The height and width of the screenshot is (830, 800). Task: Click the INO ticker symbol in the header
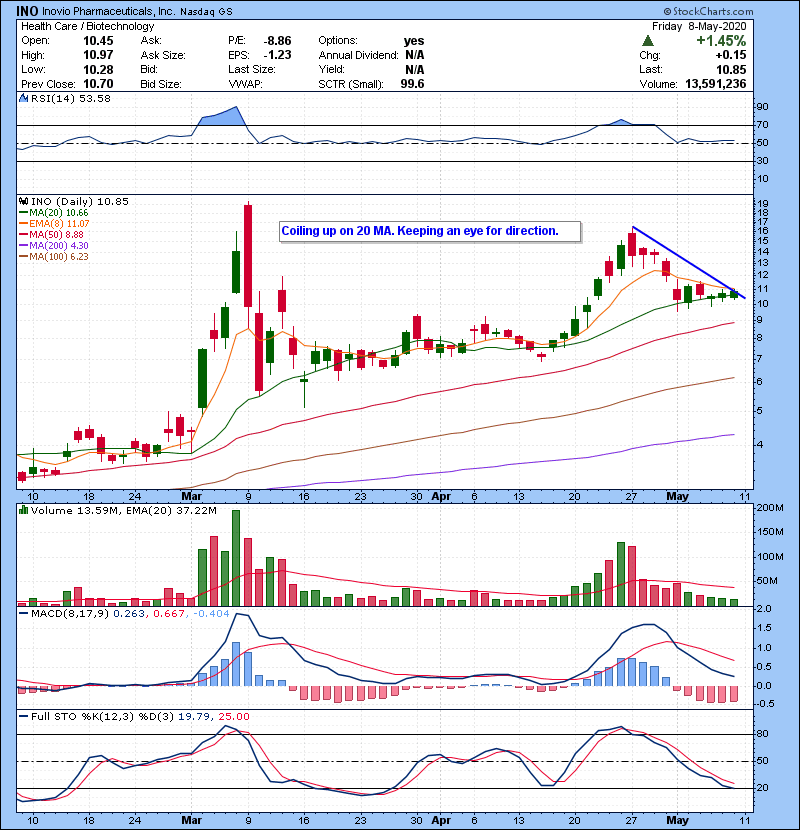pyautogui.click(x=27, y=11)
